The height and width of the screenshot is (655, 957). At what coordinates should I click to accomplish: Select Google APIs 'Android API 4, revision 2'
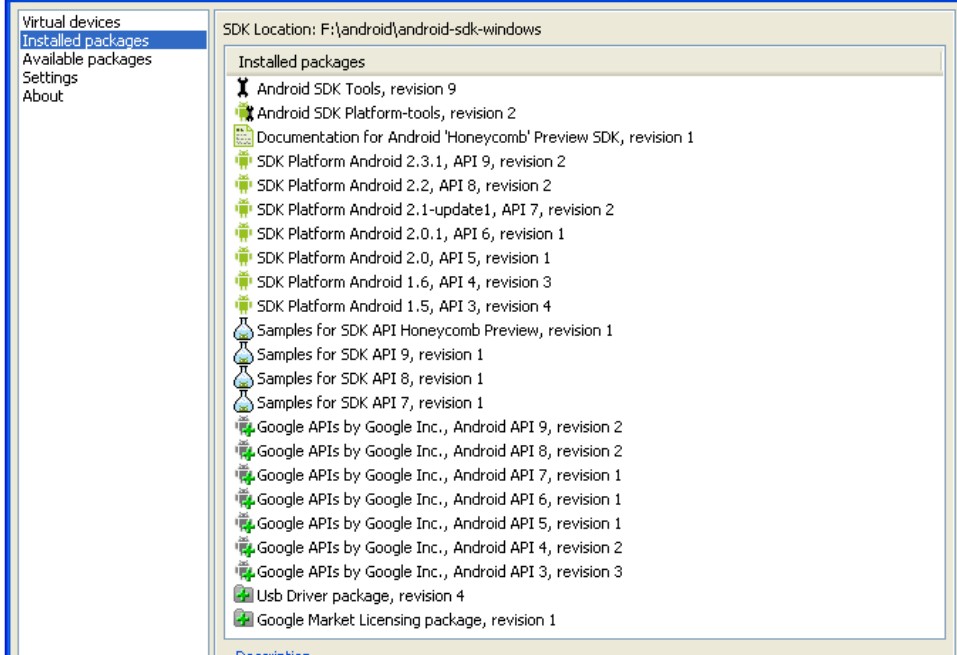[x=439, y=547]
